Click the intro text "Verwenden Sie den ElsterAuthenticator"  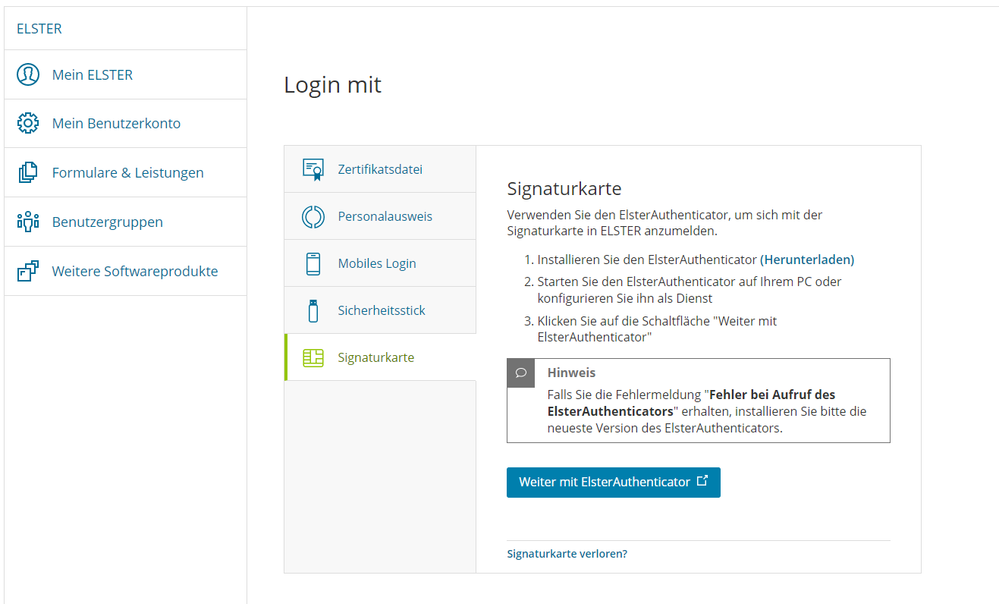point(618,215)
